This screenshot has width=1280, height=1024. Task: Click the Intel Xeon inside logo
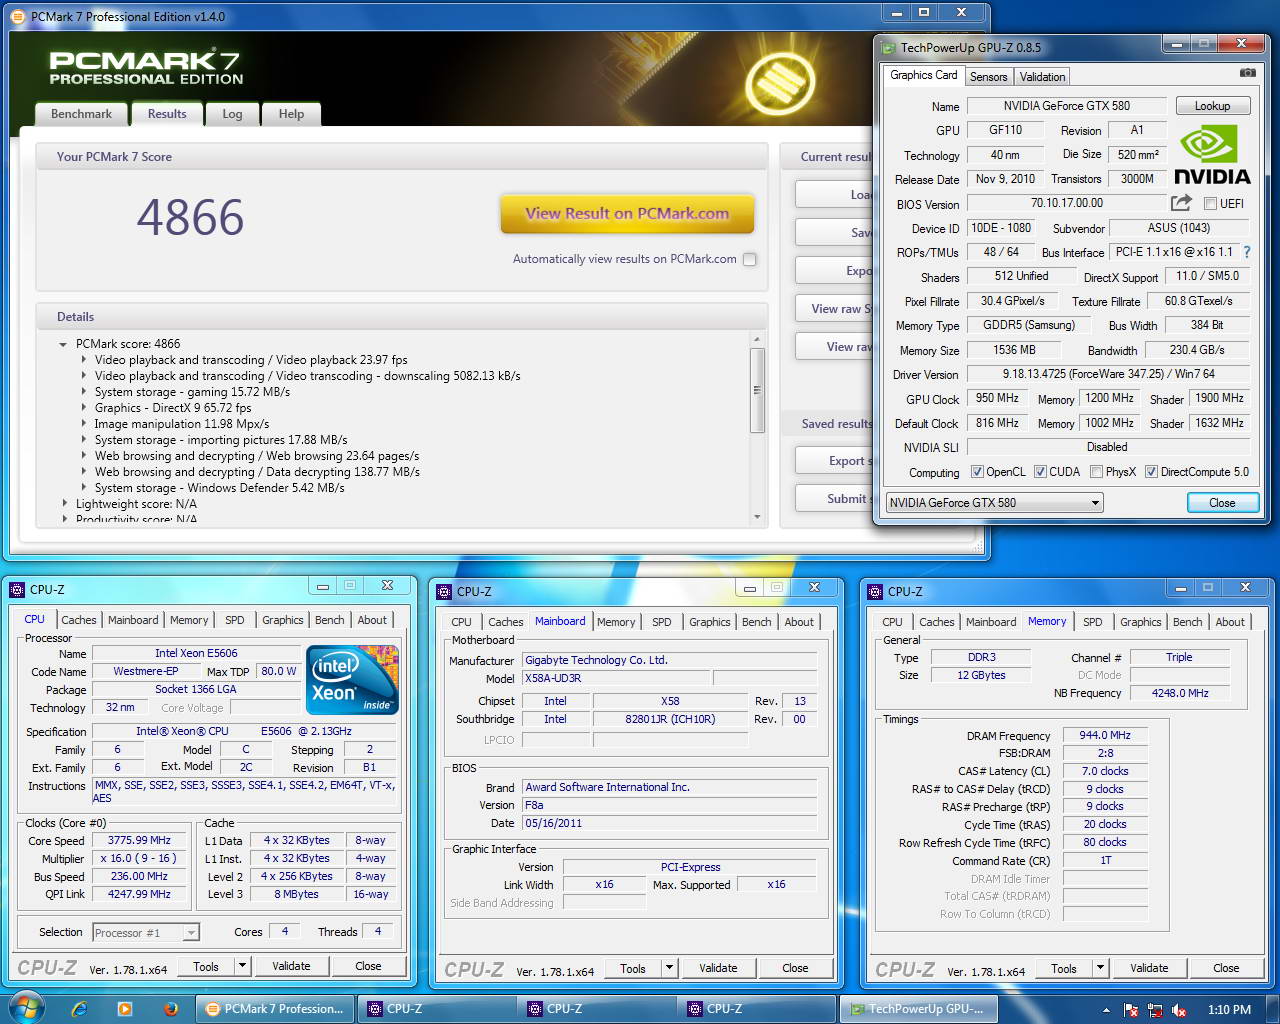point(354,680)
